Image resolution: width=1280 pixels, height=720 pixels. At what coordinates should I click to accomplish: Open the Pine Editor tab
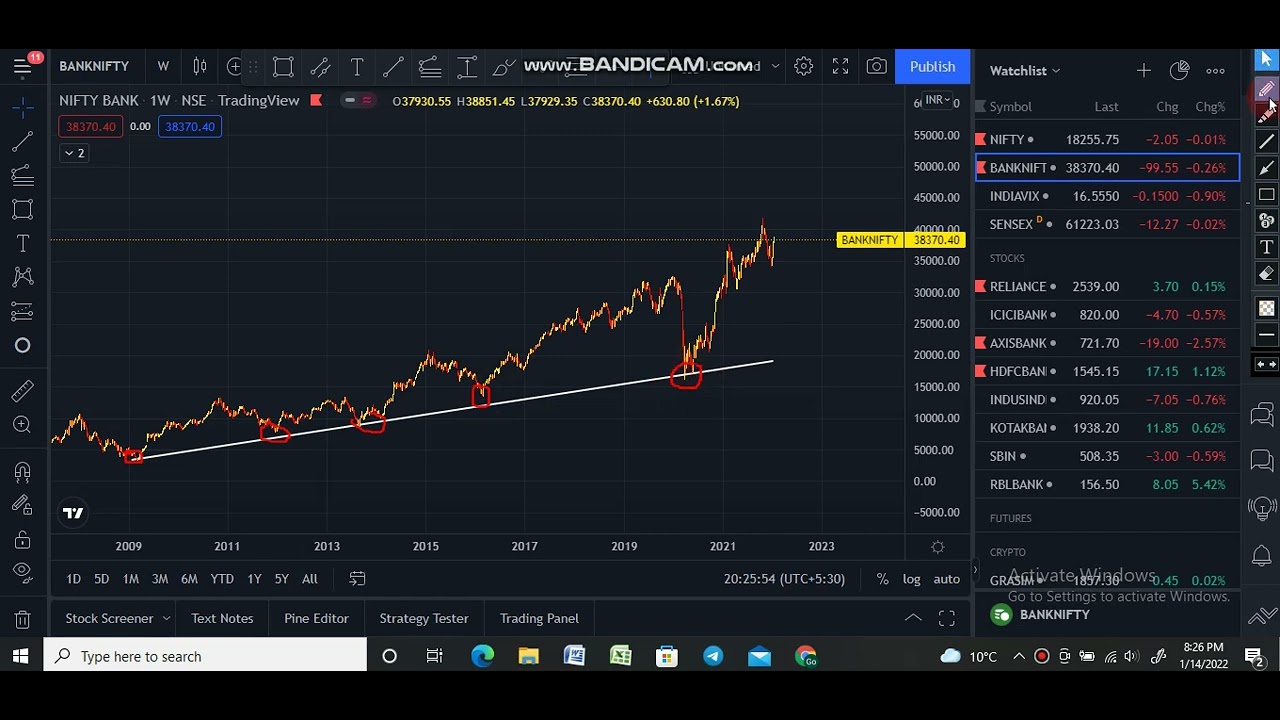click(x=316, y=619)
